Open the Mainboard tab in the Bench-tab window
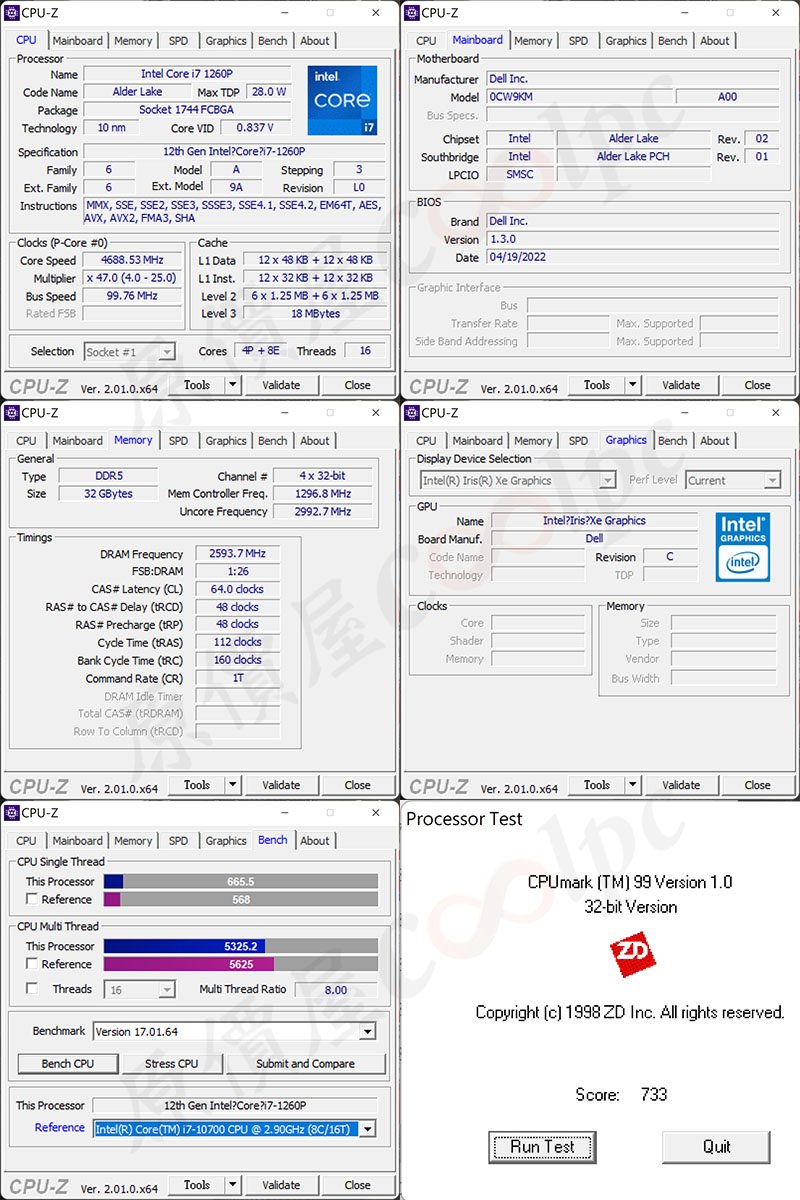 point(77,841)
